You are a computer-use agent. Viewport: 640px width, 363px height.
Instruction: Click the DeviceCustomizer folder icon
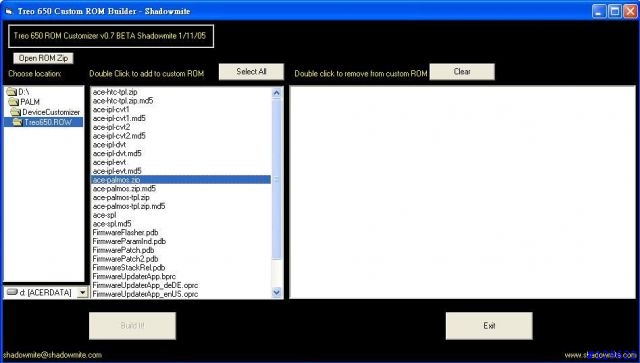click(x=16, y=112)
